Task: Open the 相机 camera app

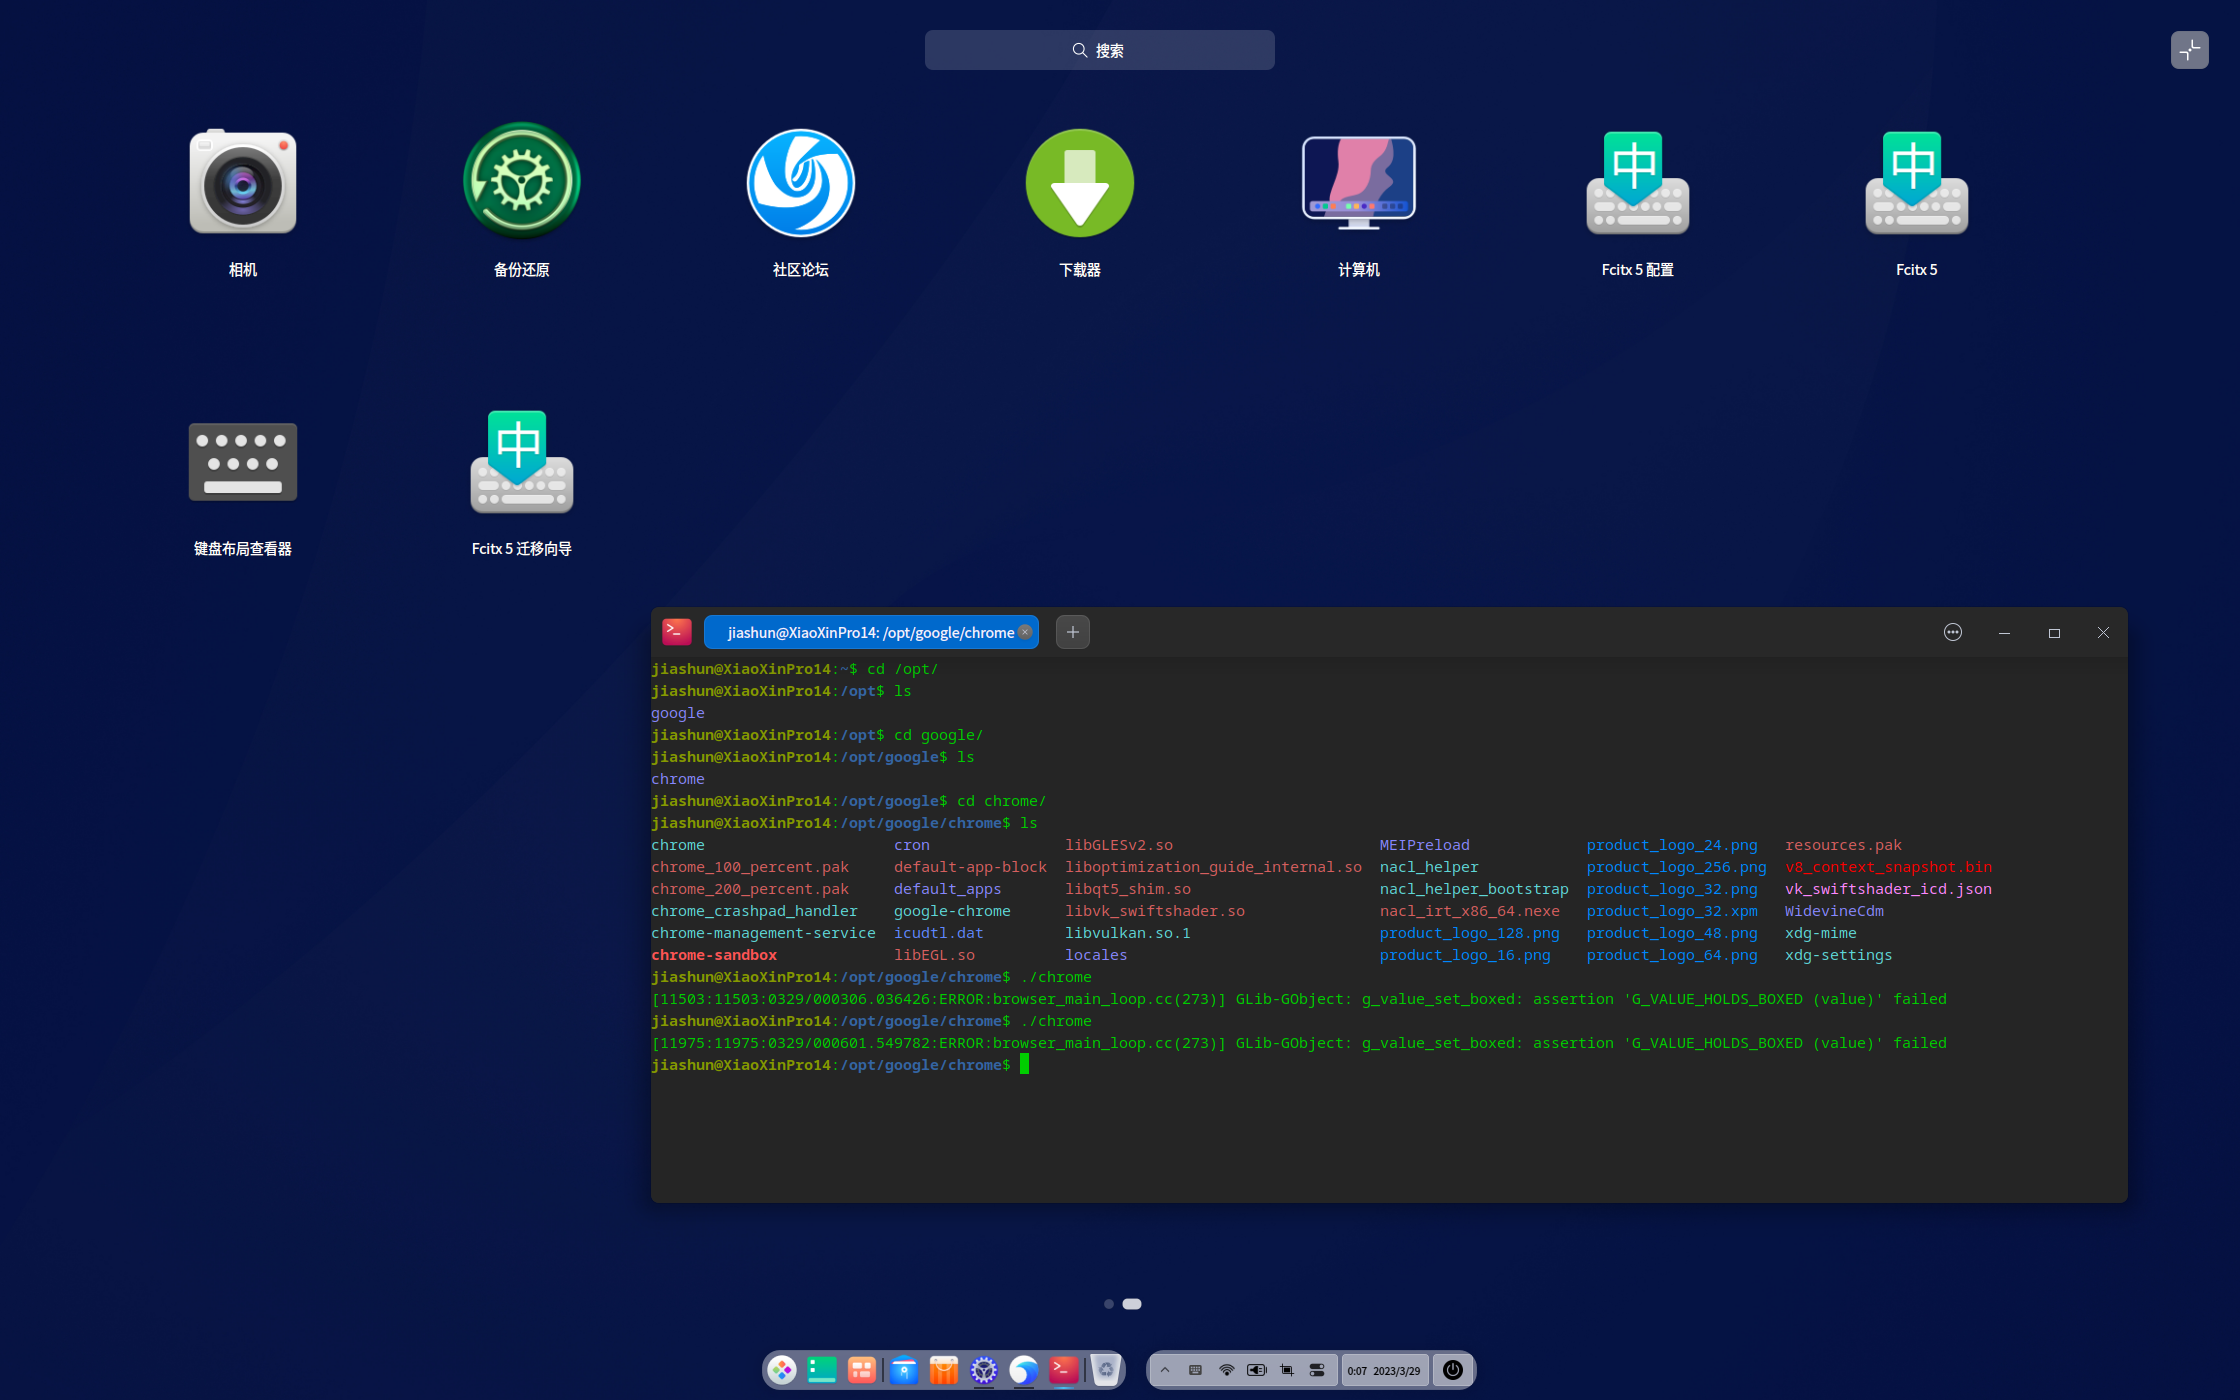Action: click(243, 183)
